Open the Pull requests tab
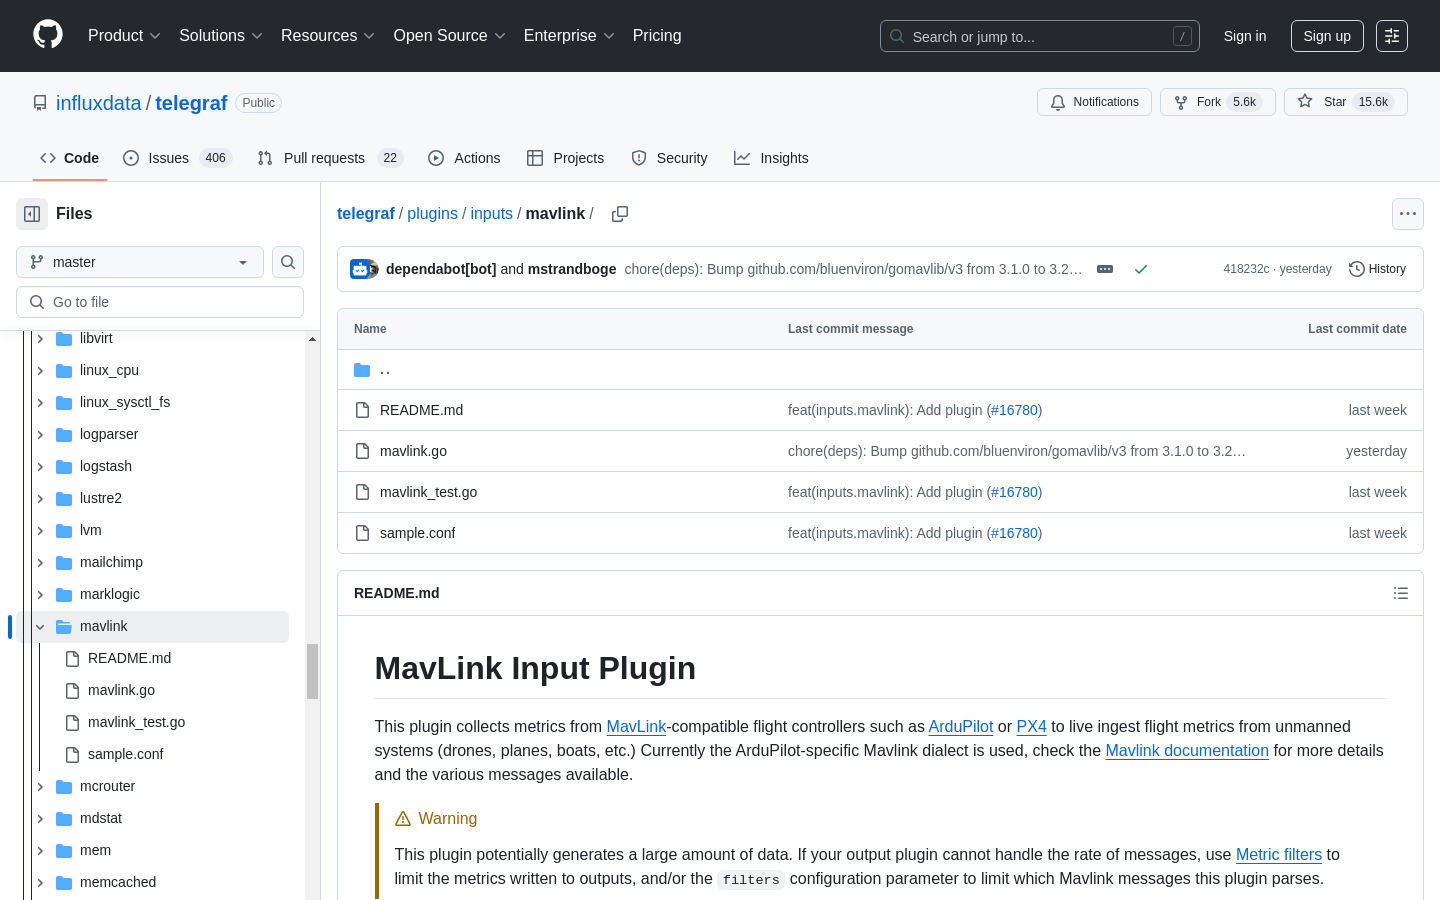This screenshot has width=1440, height=900. click(x=329, y=158)
